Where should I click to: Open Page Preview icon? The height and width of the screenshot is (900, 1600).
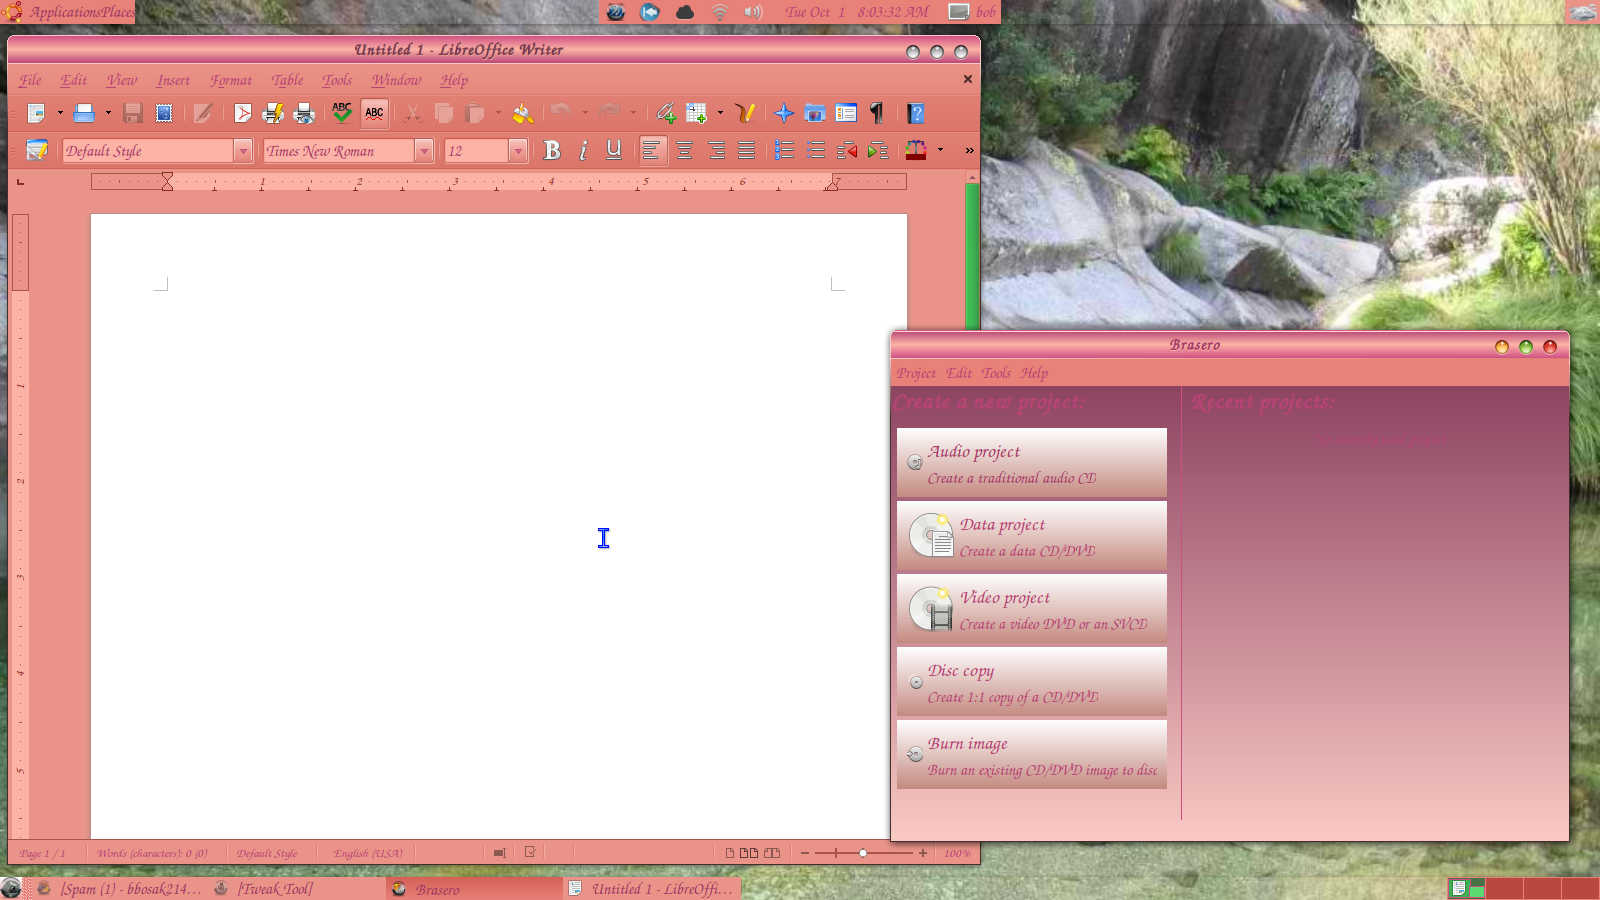click(304, 113)
